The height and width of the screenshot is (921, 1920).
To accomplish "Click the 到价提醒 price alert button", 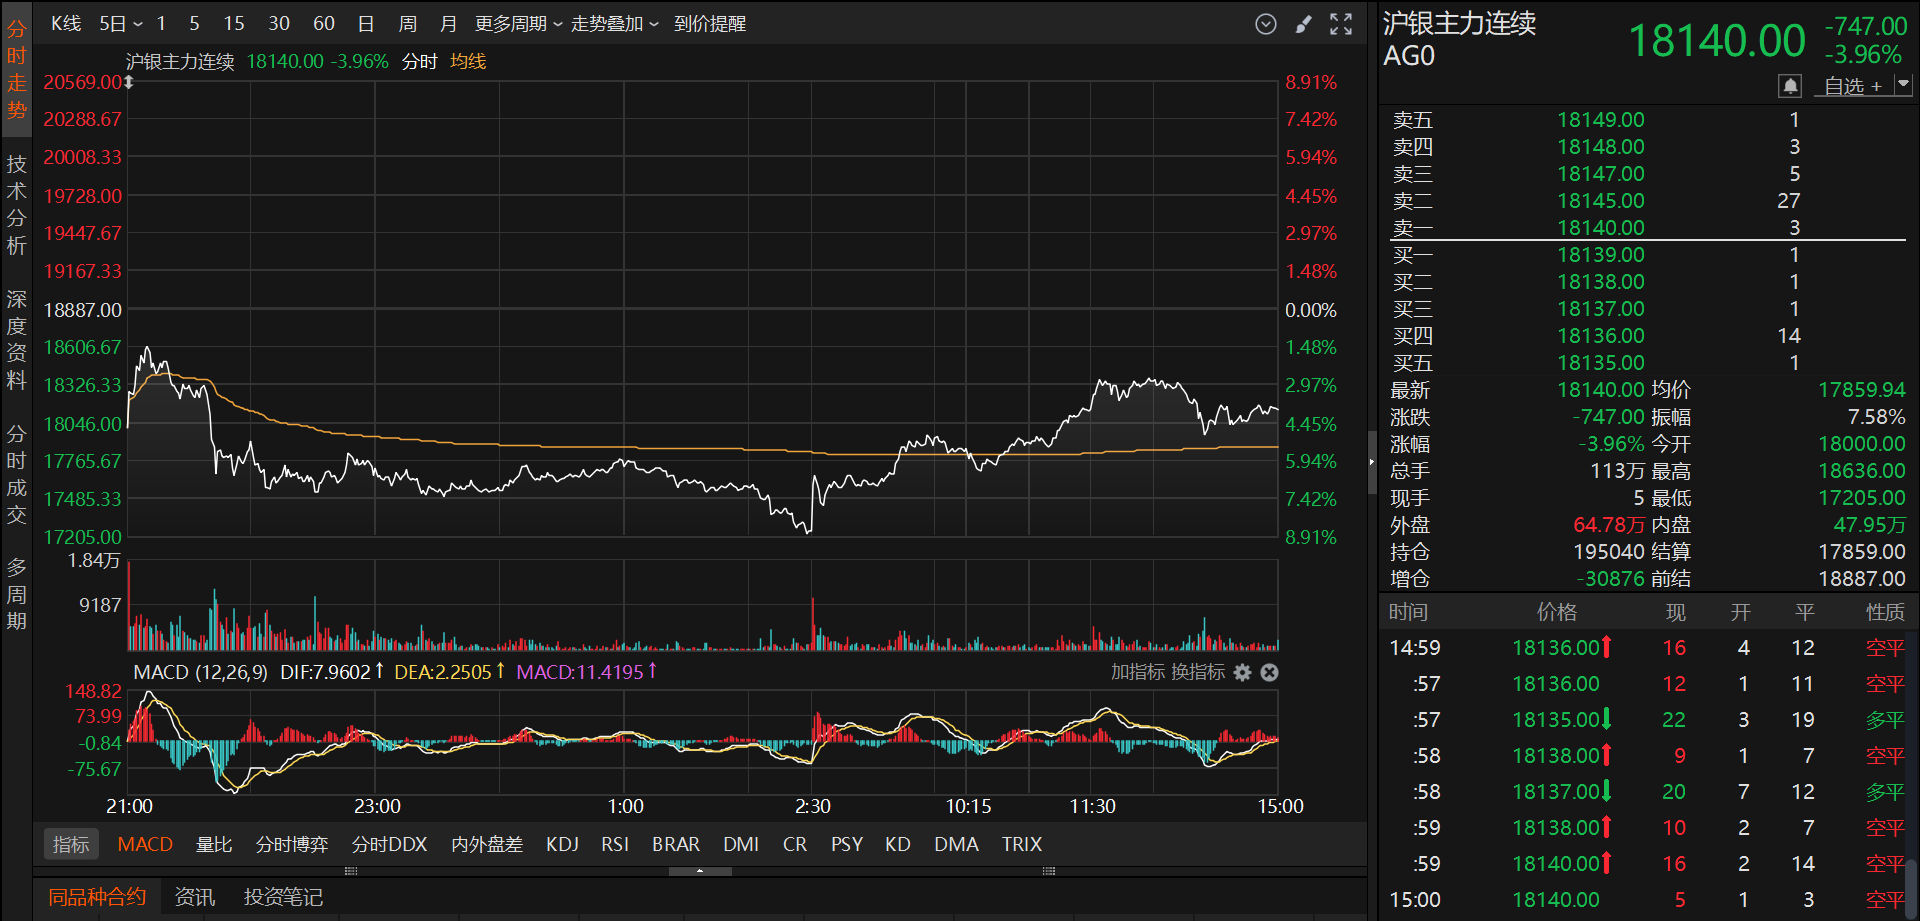I will [710, 24].
